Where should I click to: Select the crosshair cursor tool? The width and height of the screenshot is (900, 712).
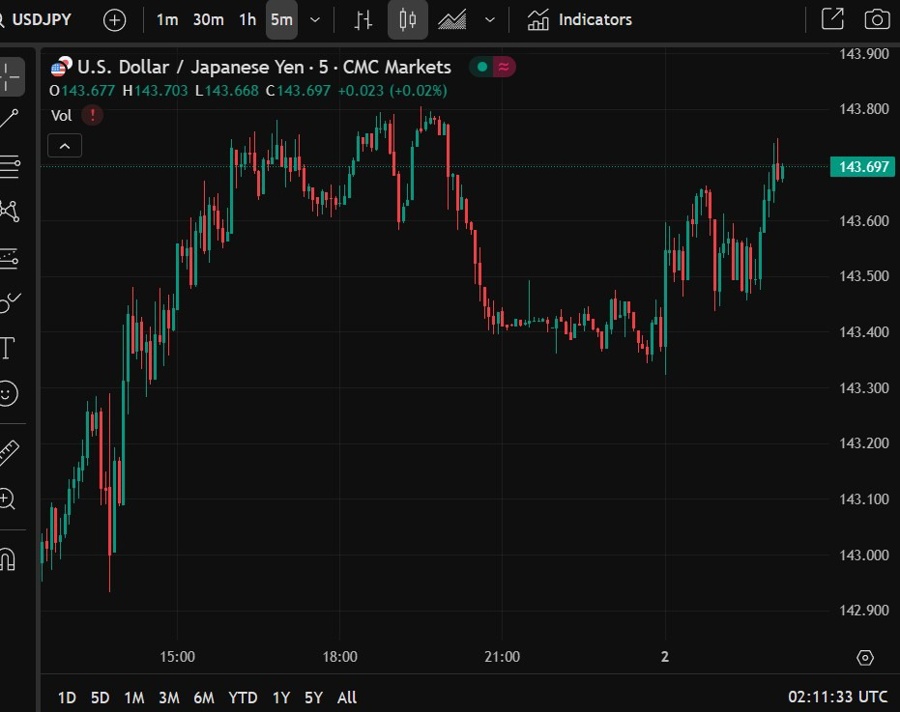pos(10,75)
